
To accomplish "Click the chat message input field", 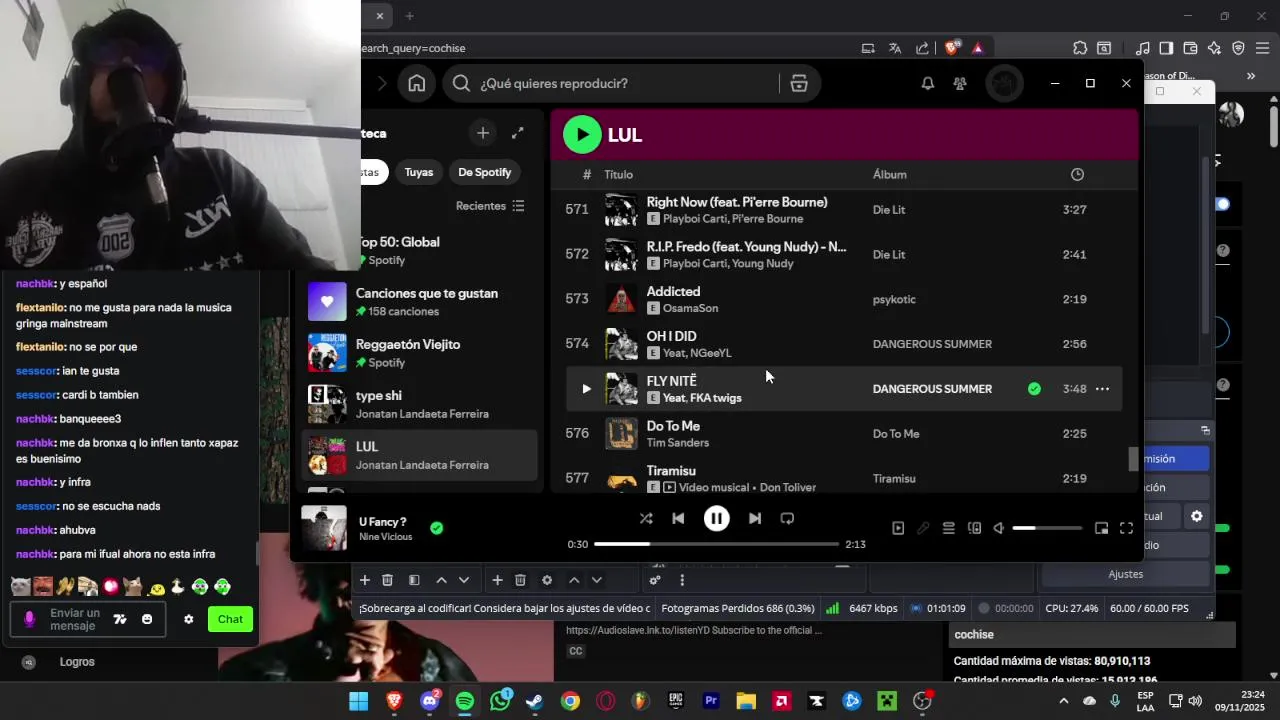I will pyautogui.click(x=75, y=619).
